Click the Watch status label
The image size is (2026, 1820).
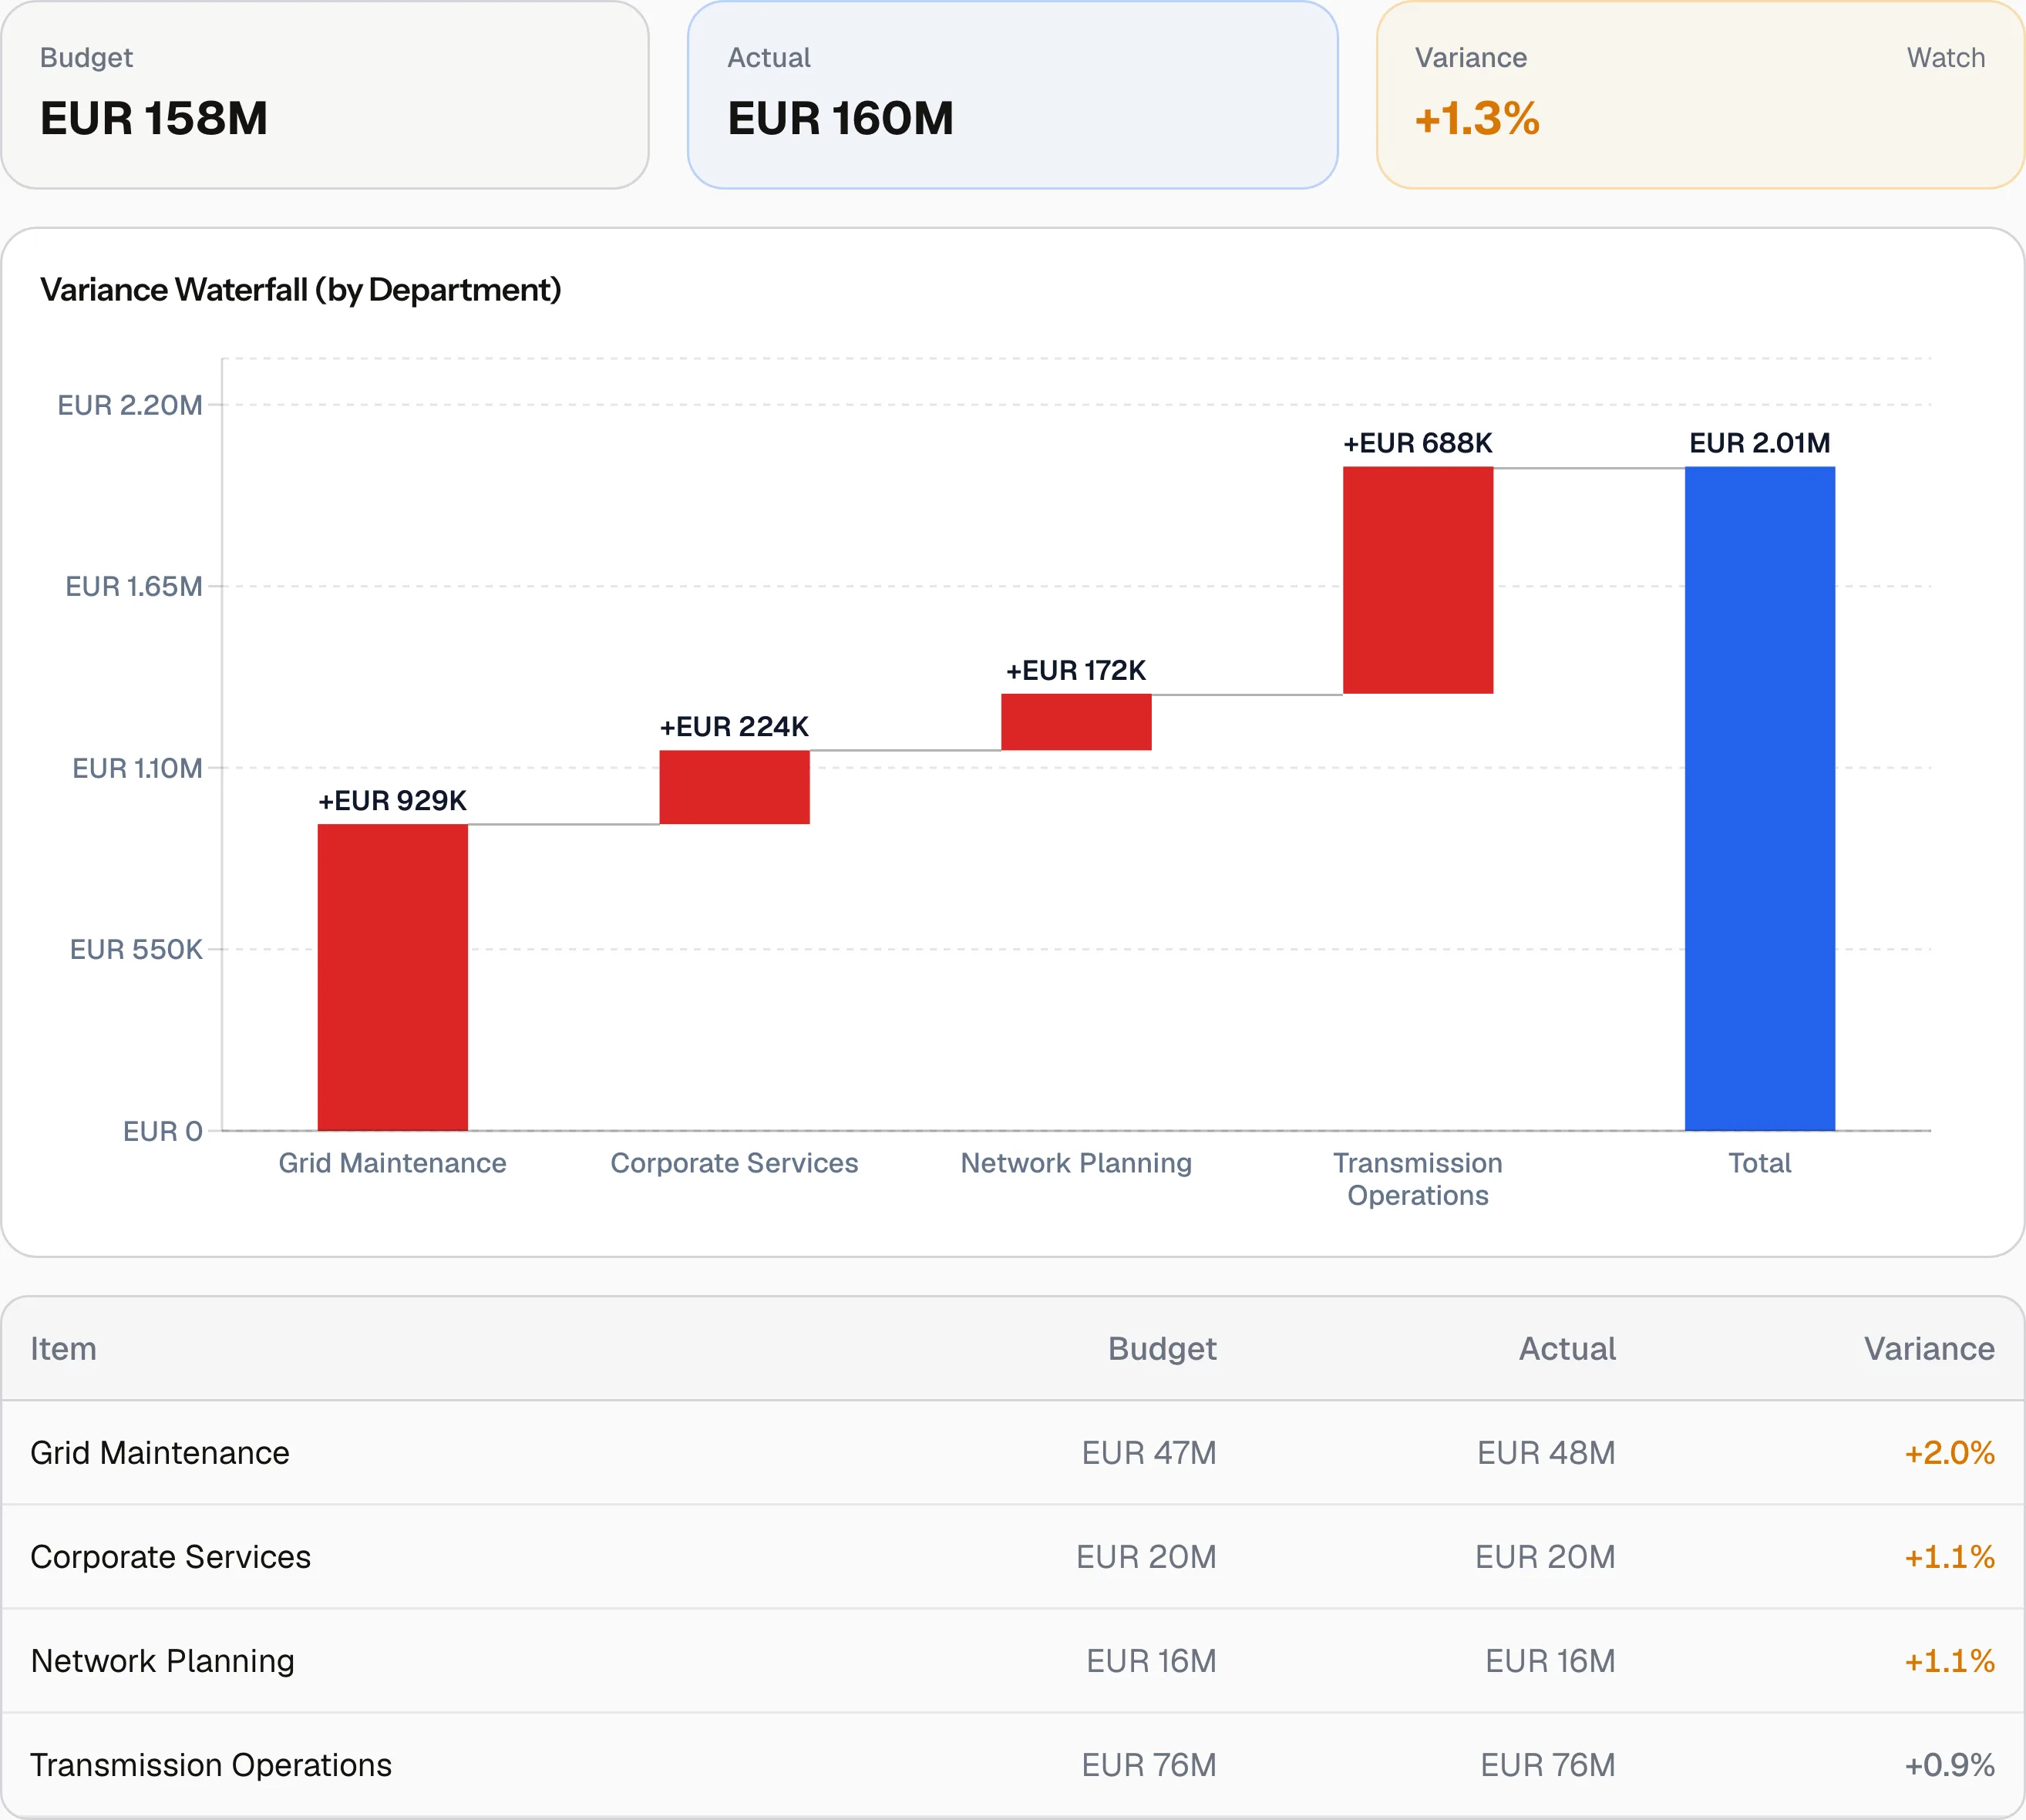1945,58
